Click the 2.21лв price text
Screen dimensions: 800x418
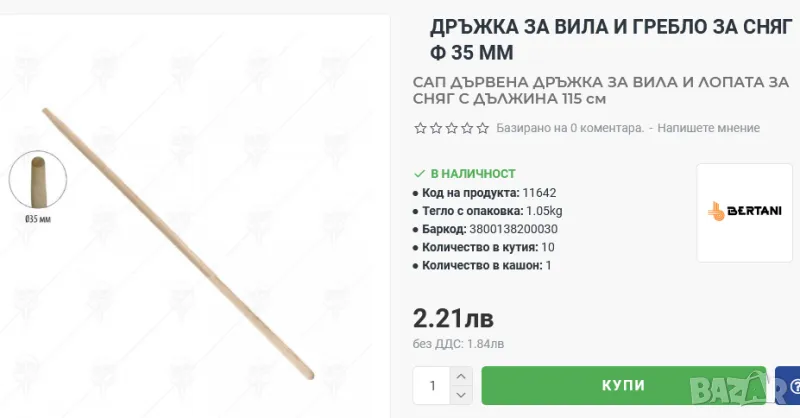[x=453, y=318]
